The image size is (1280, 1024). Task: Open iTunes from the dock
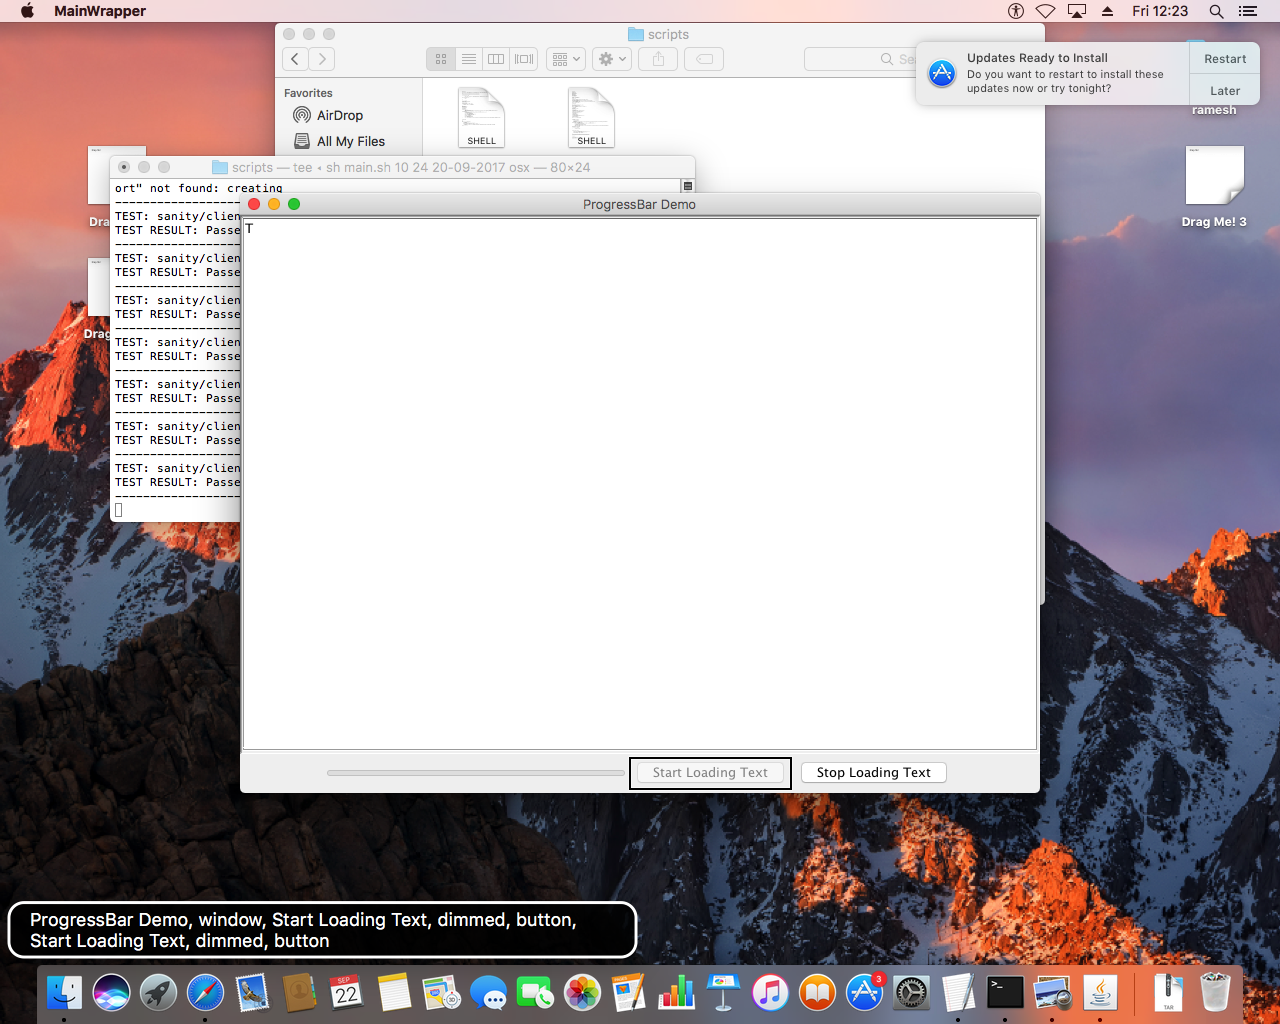coord(770,993)
